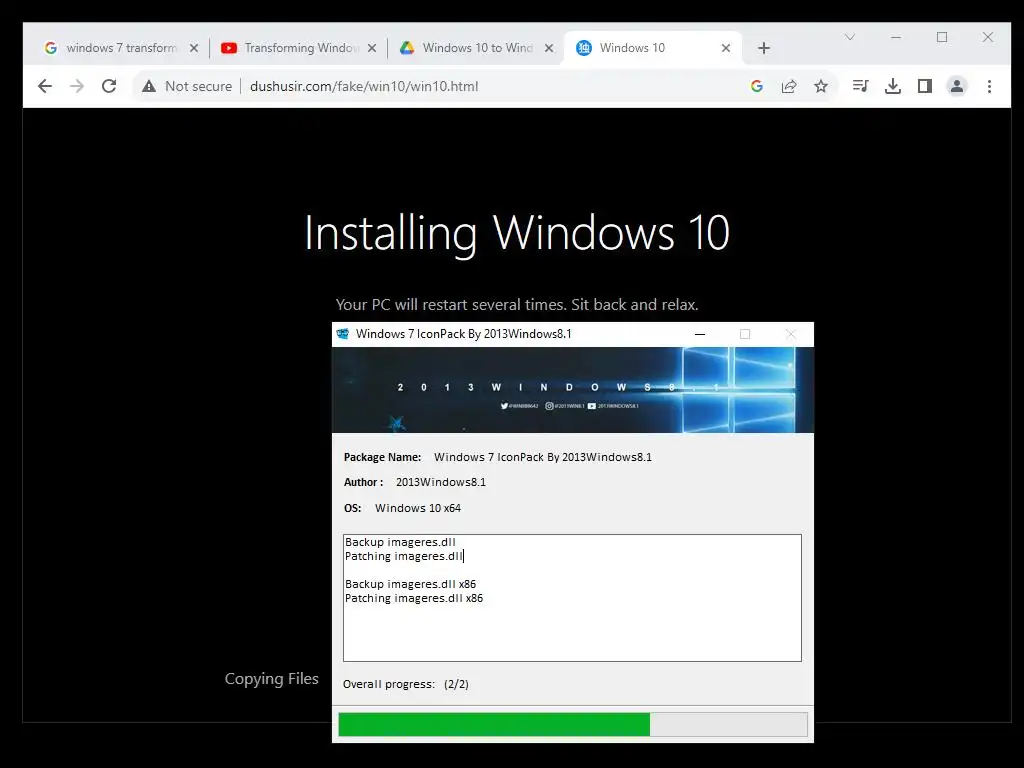Click the 2013Windows8.1 banner image
The height and width of the screenshot is (768, 1024).
point(573,390)
